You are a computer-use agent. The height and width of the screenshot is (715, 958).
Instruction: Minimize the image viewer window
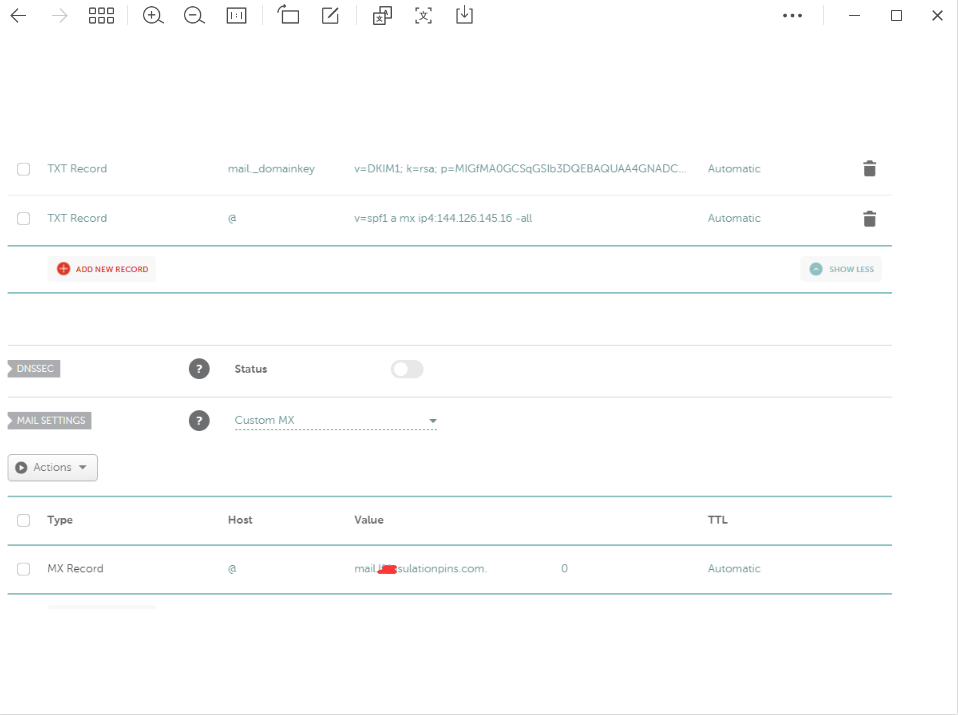[854, 15]
